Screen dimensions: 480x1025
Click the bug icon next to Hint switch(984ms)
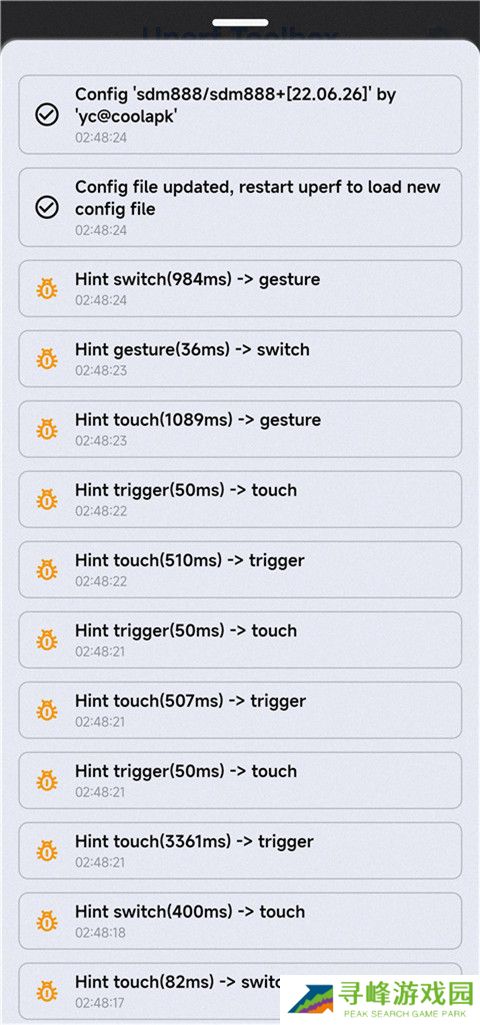[x=46, y=288]
